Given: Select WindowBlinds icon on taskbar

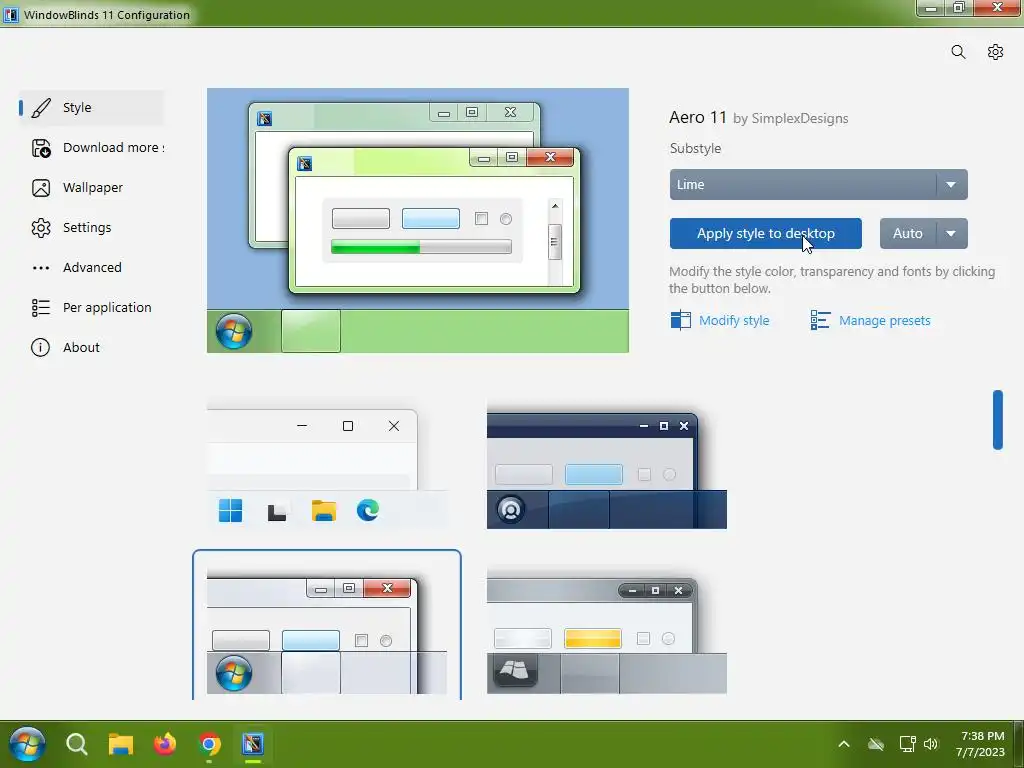Looking at the screenshot, I should click(x=253, y=744).
